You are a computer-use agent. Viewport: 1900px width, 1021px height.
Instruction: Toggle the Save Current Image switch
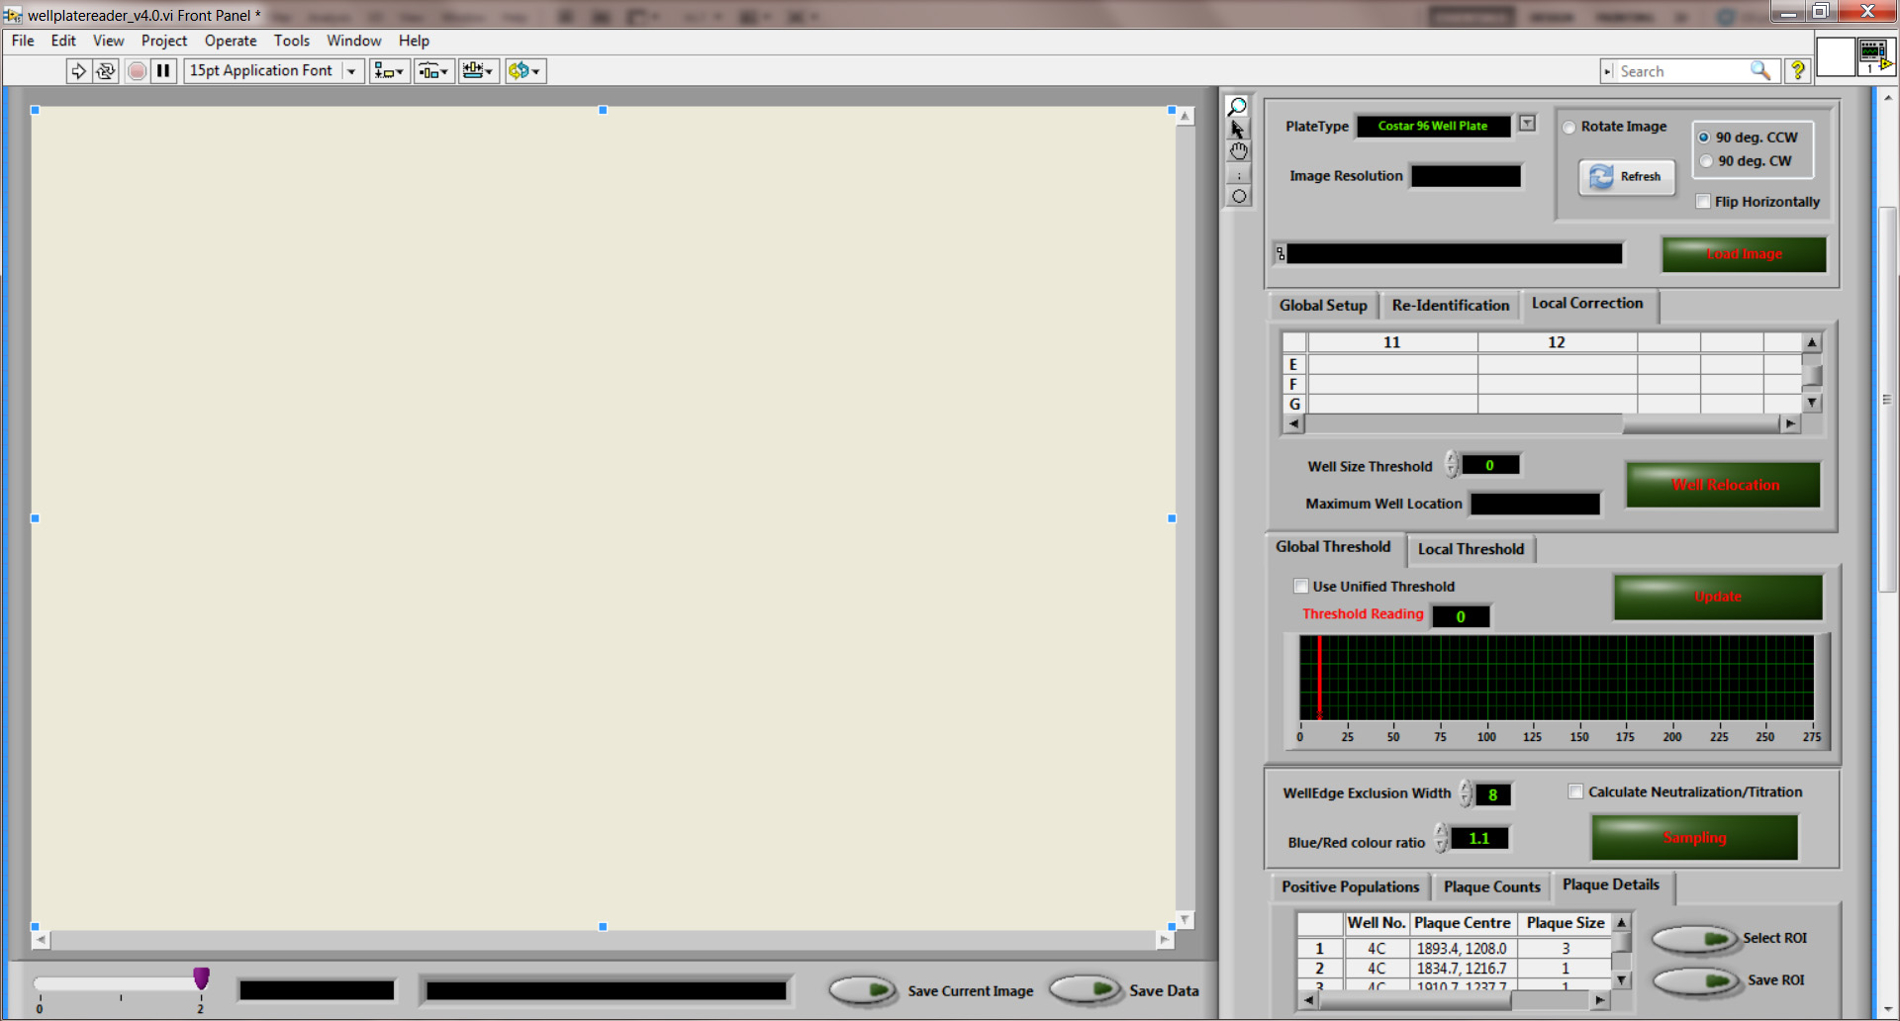pos(863,990)
